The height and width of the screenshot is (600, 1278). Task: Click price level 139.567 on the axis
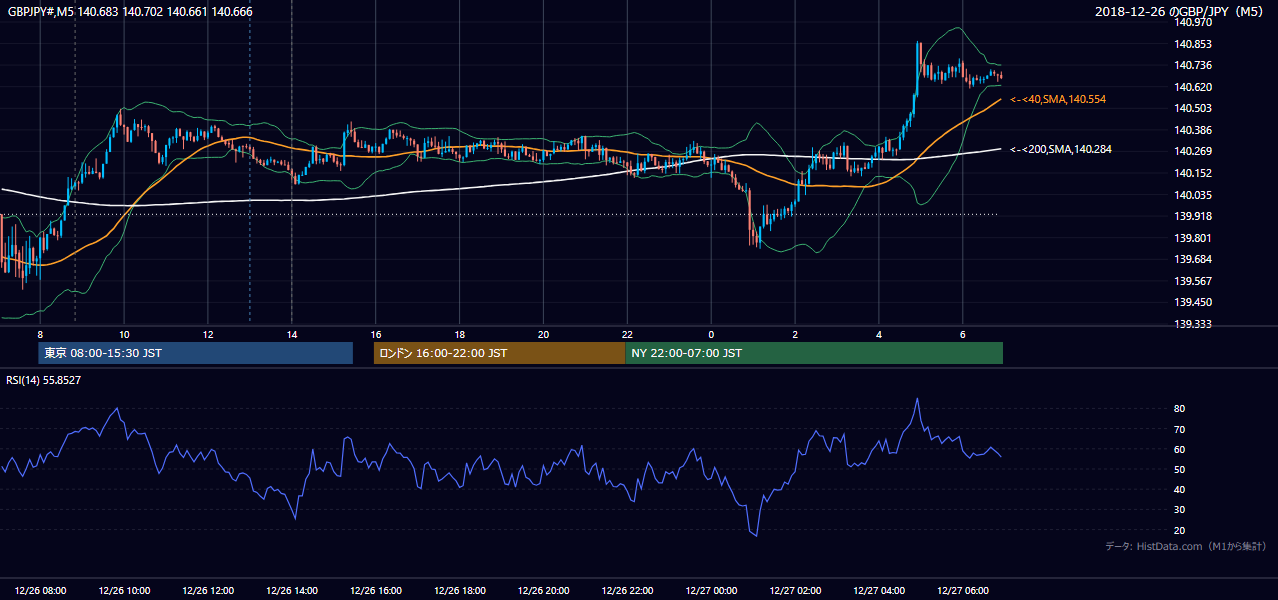(1193, 282)
